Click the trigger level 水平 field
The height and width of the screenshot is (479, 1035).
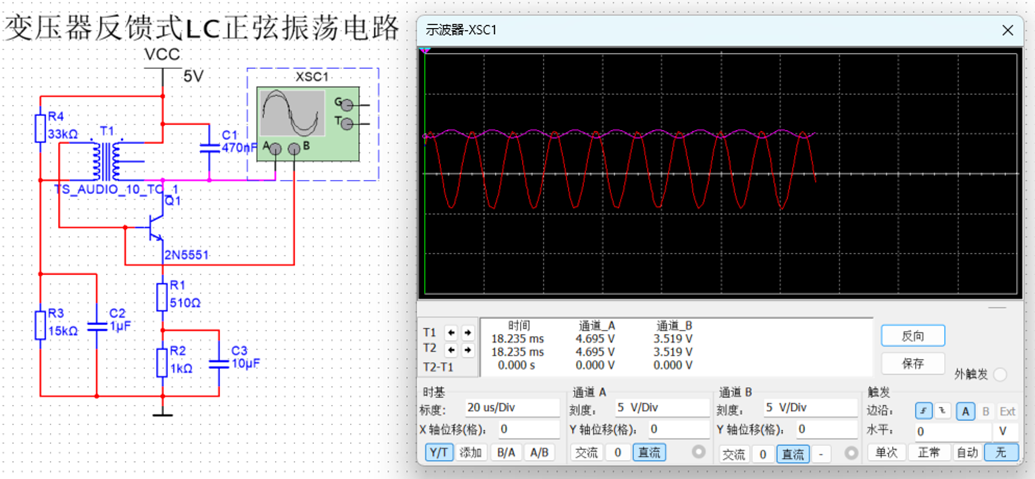952,431
